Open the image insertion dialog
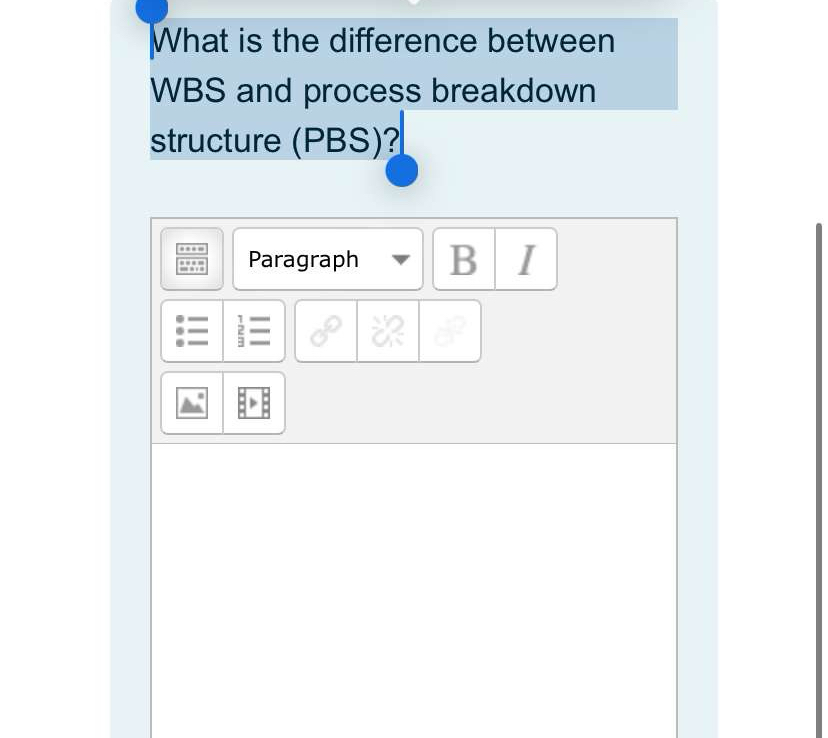The width and height of the screenshot is (828, 738). tap(192, 403)
